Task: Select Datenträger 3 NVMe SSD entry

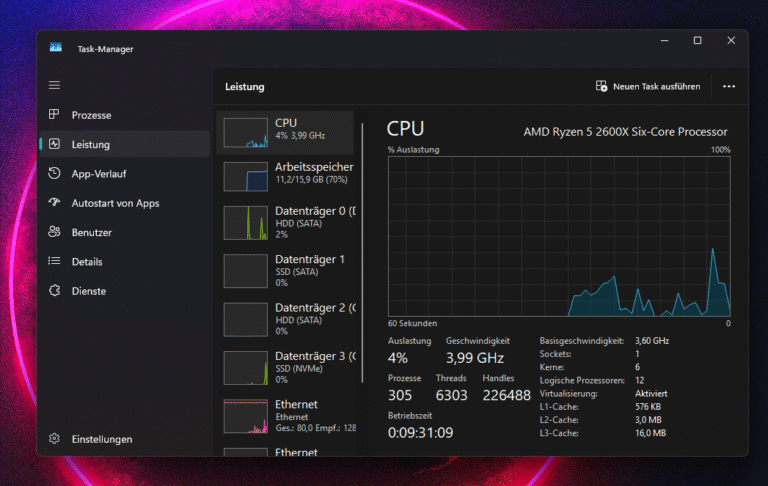Action: [x=287, y=367]
